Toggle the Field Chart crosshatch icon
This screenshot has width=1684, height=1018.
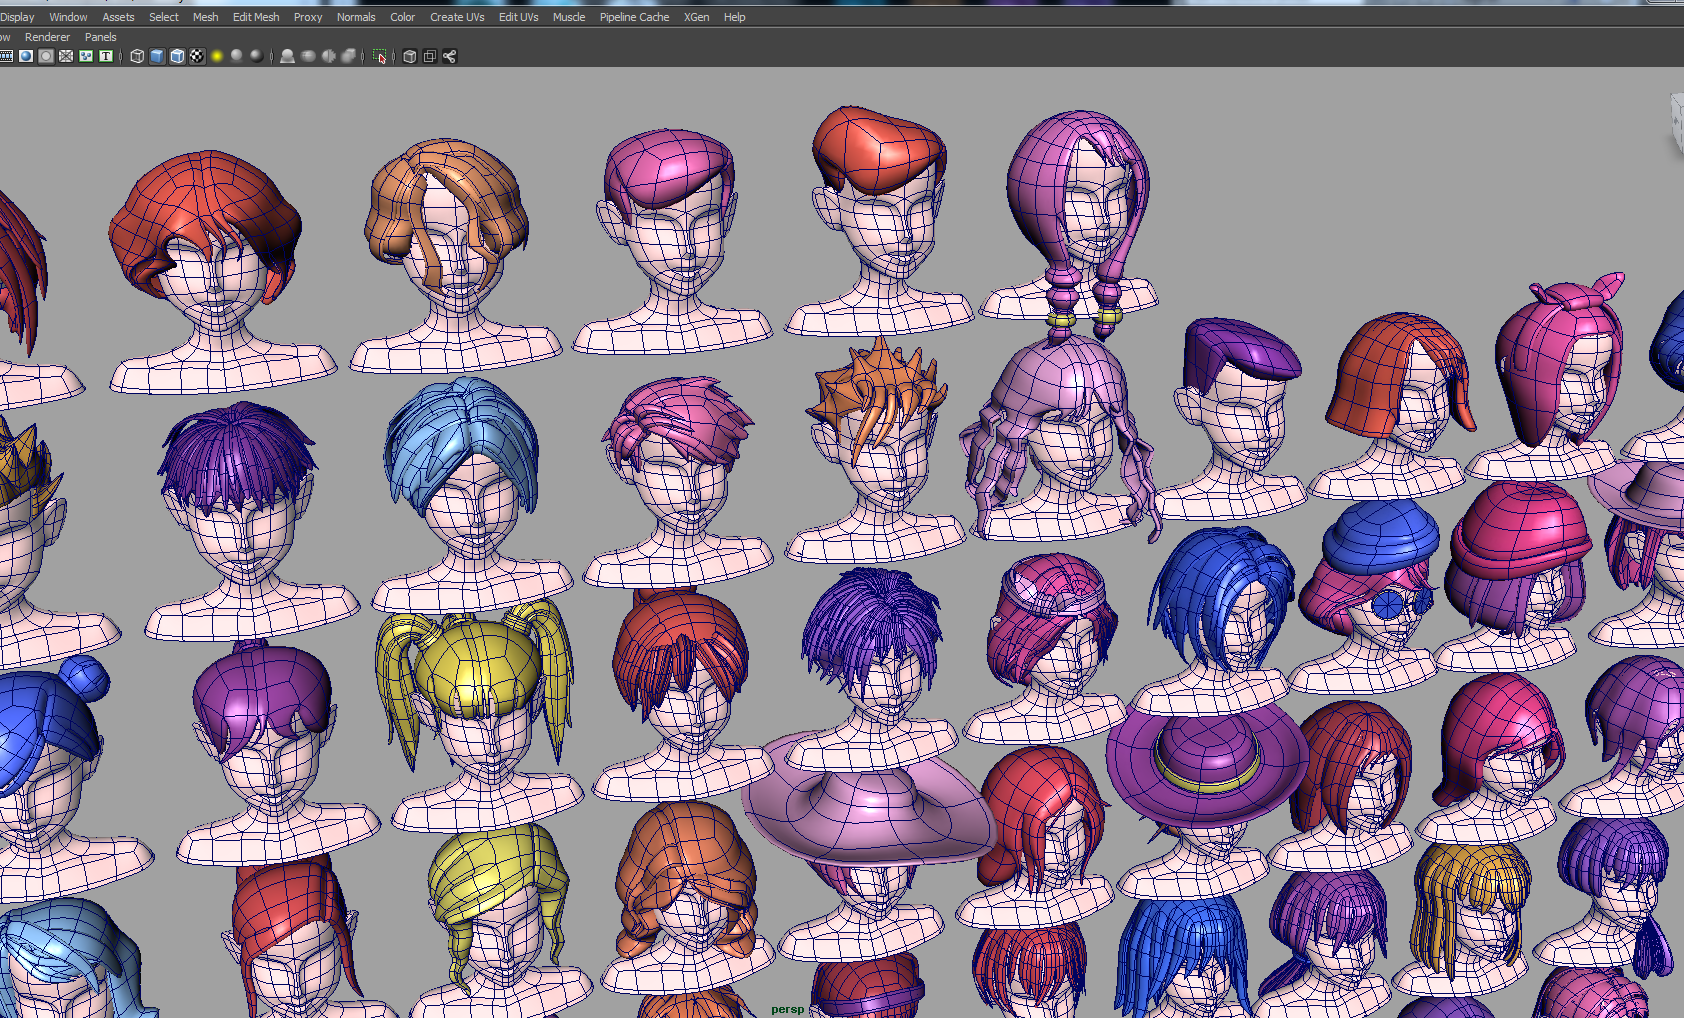click(66, 56)
